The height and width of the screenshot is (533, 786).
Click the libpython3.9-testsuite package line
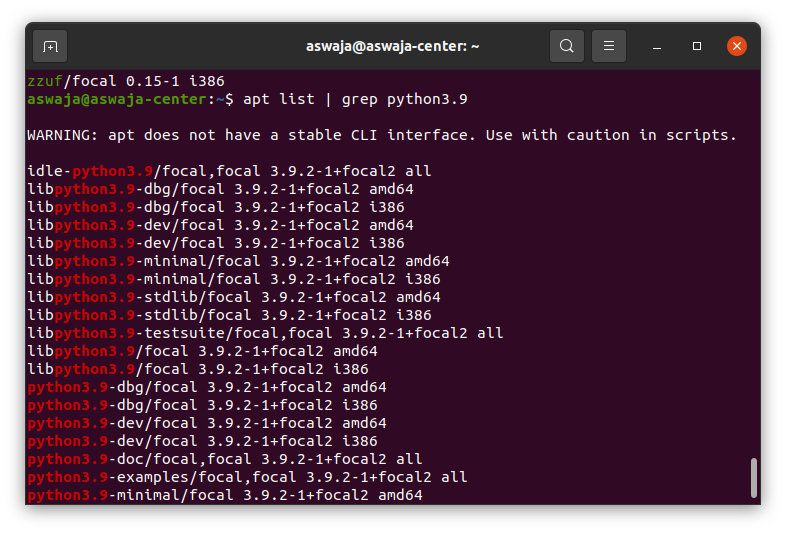[x=265, y=333]
